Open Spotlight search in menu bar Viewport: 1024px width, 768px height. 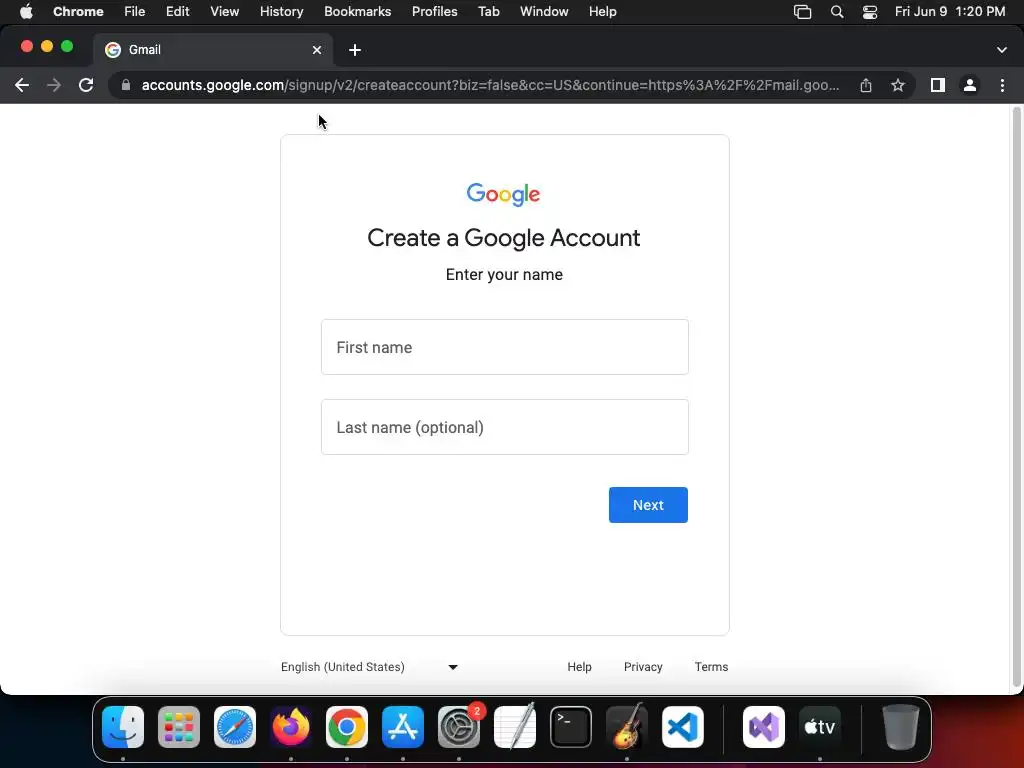837,12
